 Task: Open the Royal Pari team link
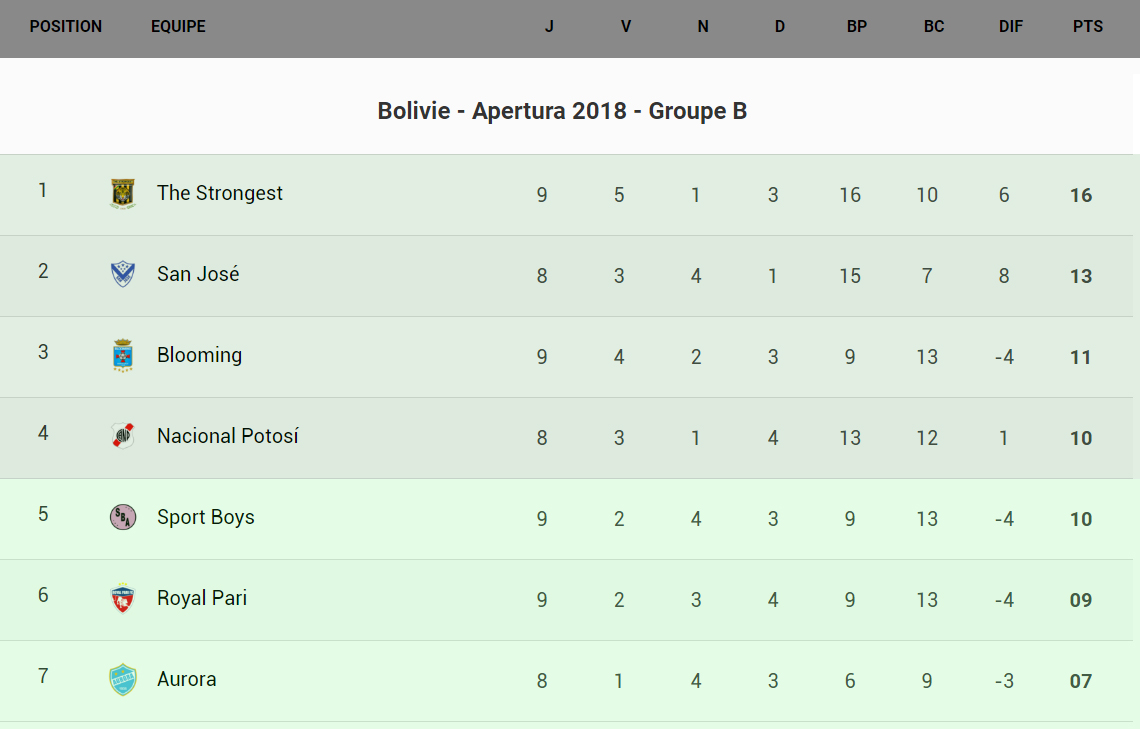pyautogui.click(x=201, y=598)
